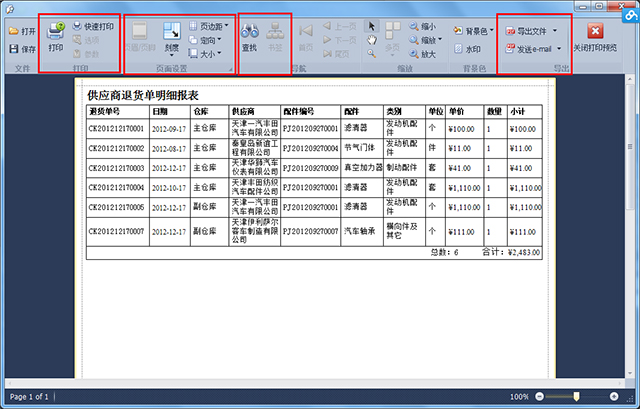Open the Export File (导出文件) dropdown
Image resolution: width=640 pixels, height=409 pixels.
pos(531,31)
